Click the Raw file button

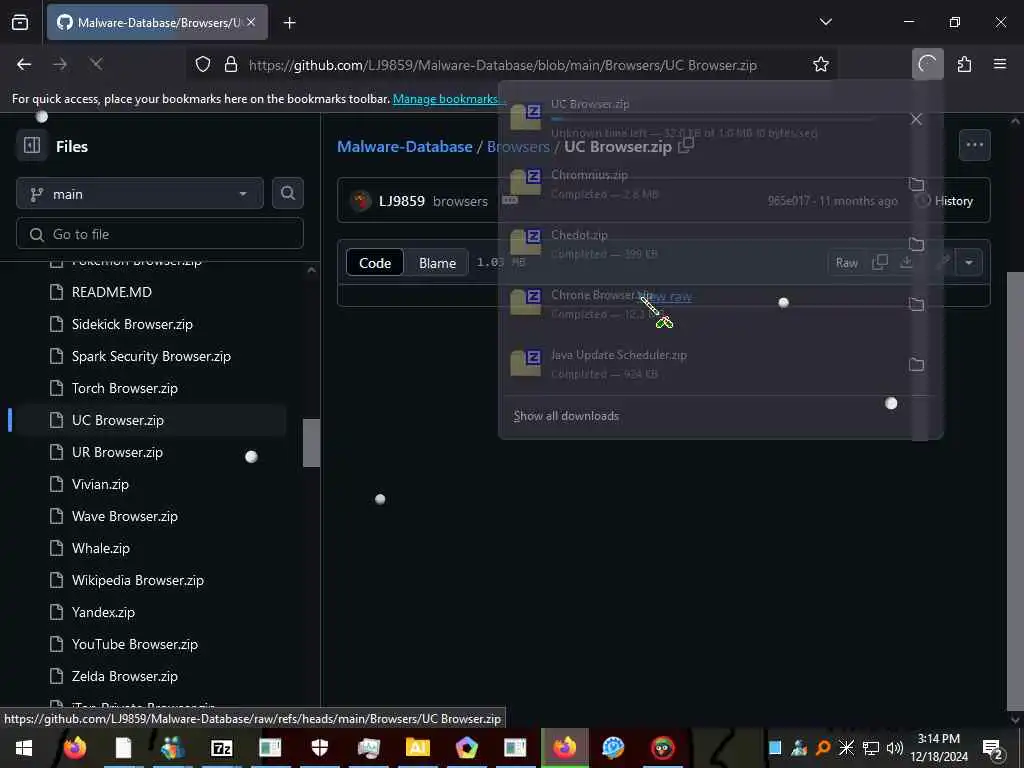point(846,263)
